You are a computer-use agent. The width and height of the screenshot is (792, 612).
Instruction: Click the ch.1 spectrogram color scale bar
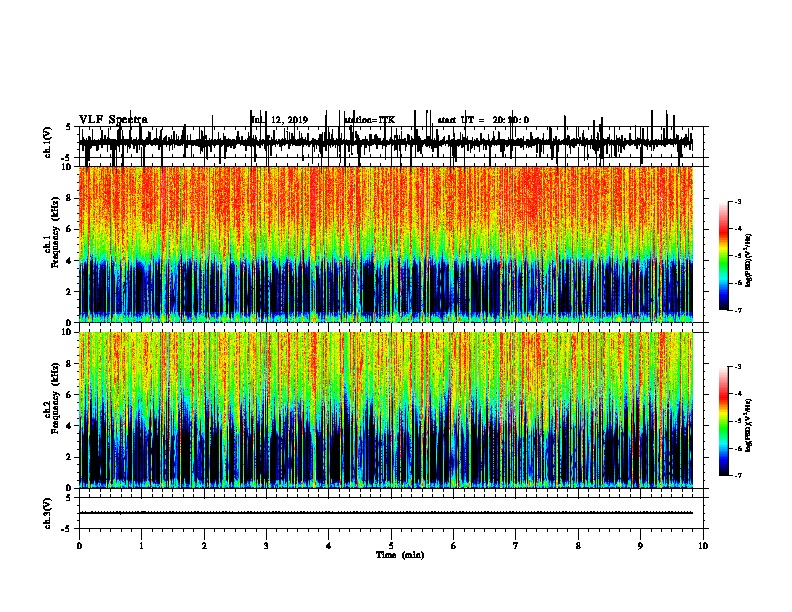coord(724,256)
